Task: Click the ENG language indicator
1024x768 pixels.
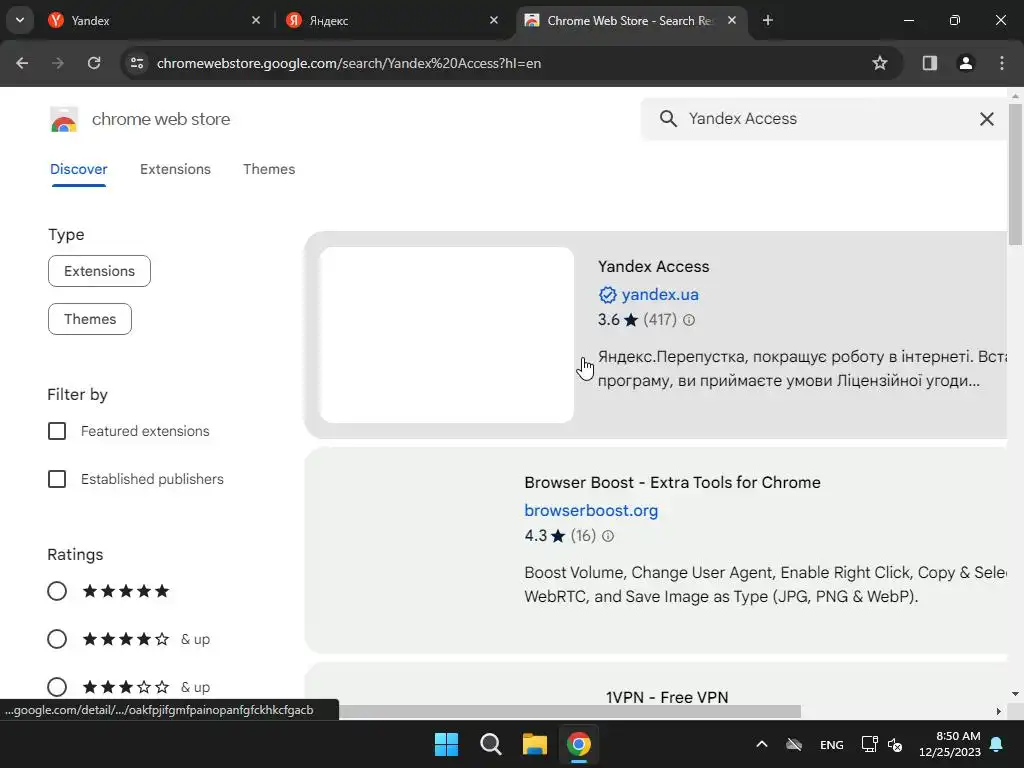Action: (x=831, y=745)
